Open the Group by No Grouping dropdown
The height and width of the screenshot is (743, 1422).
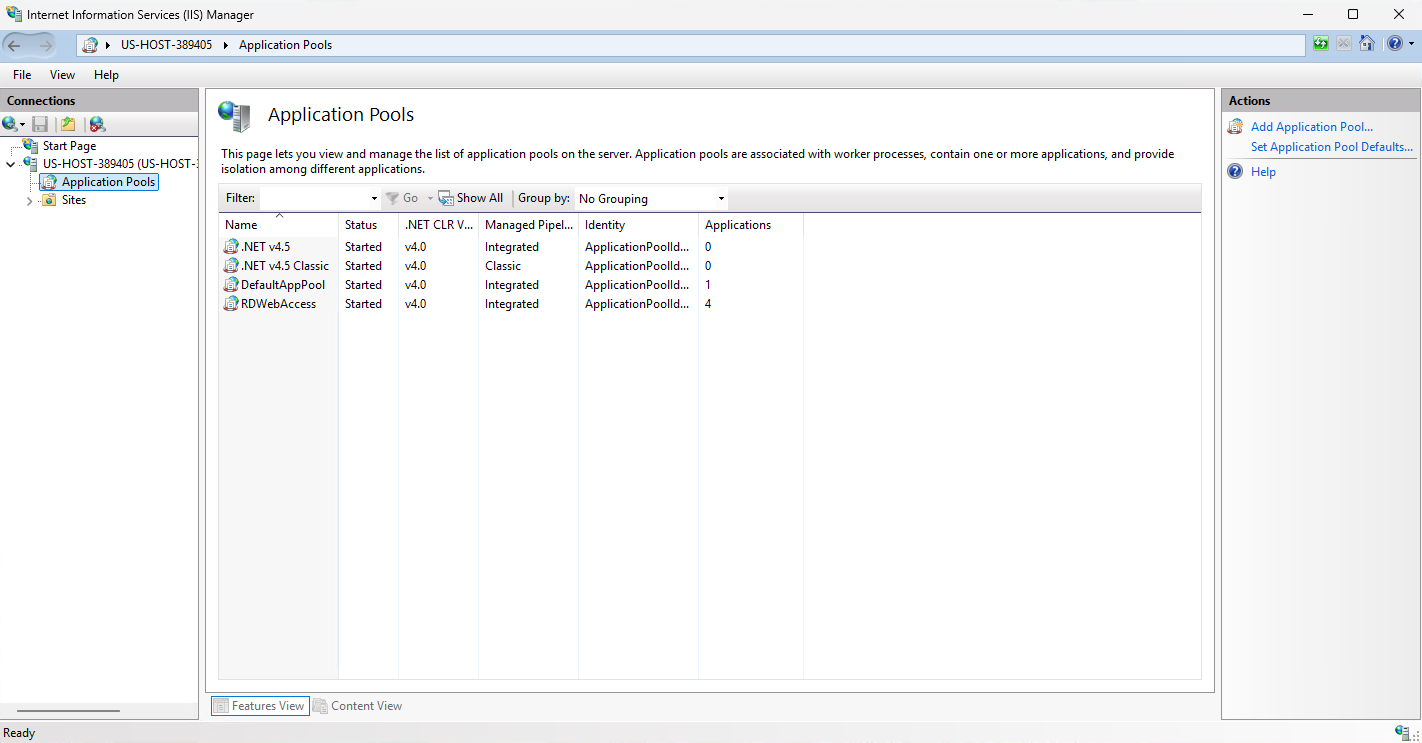[651, 198]
